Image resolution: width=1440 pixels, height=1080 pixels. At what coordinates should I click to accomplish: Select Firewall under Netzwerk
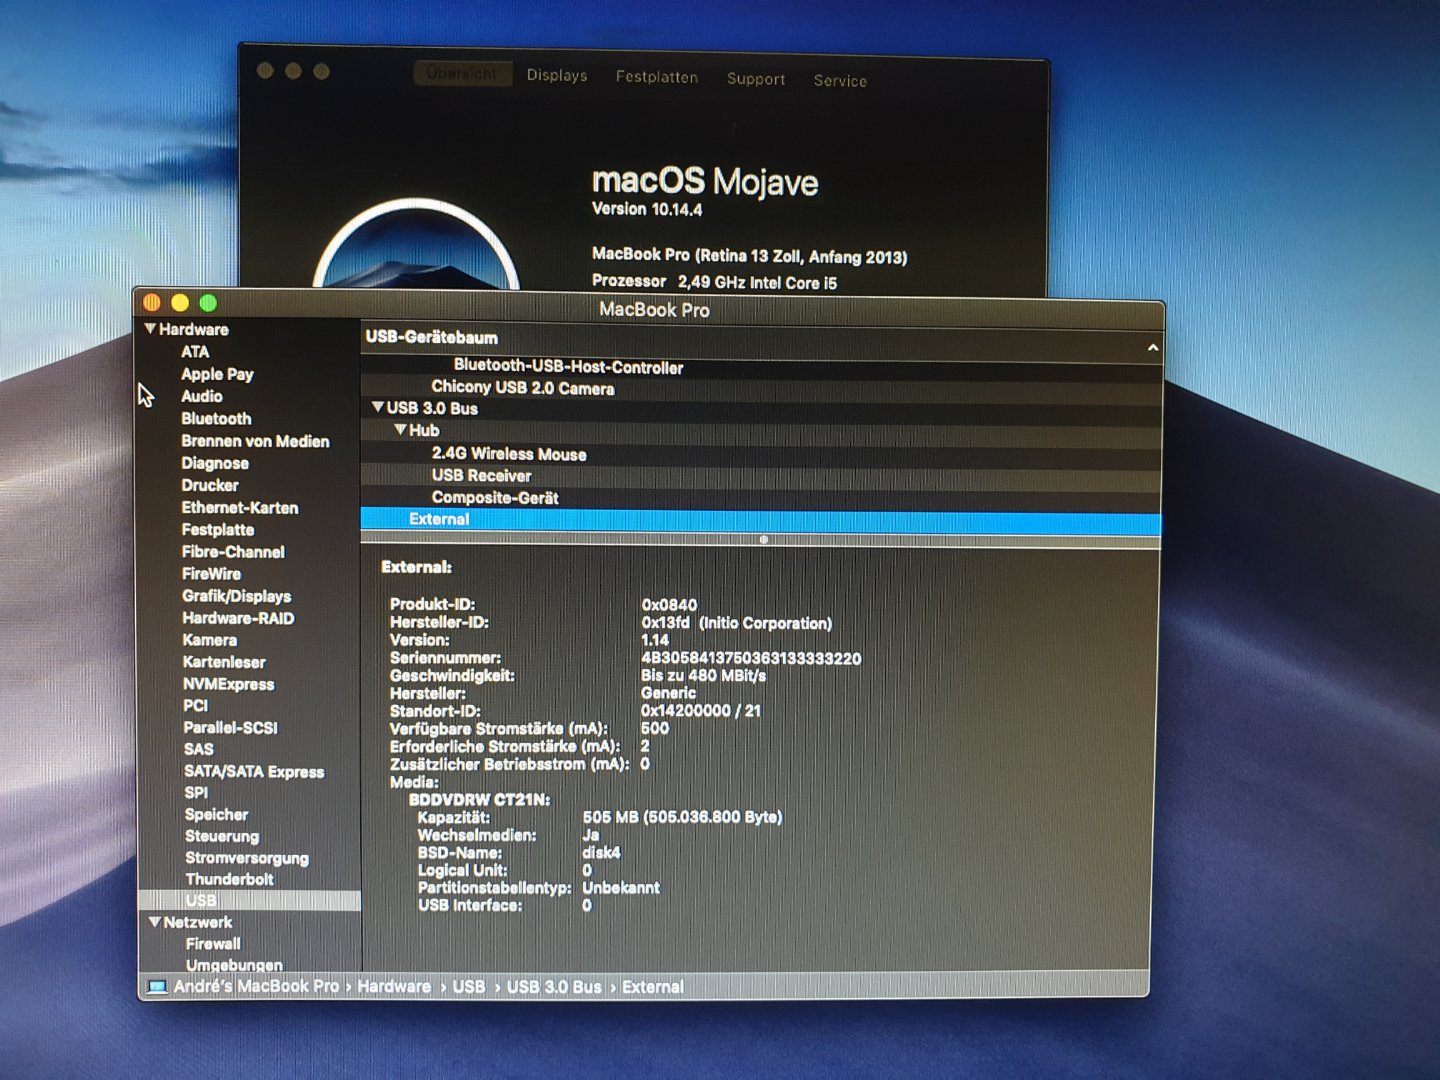213,944
